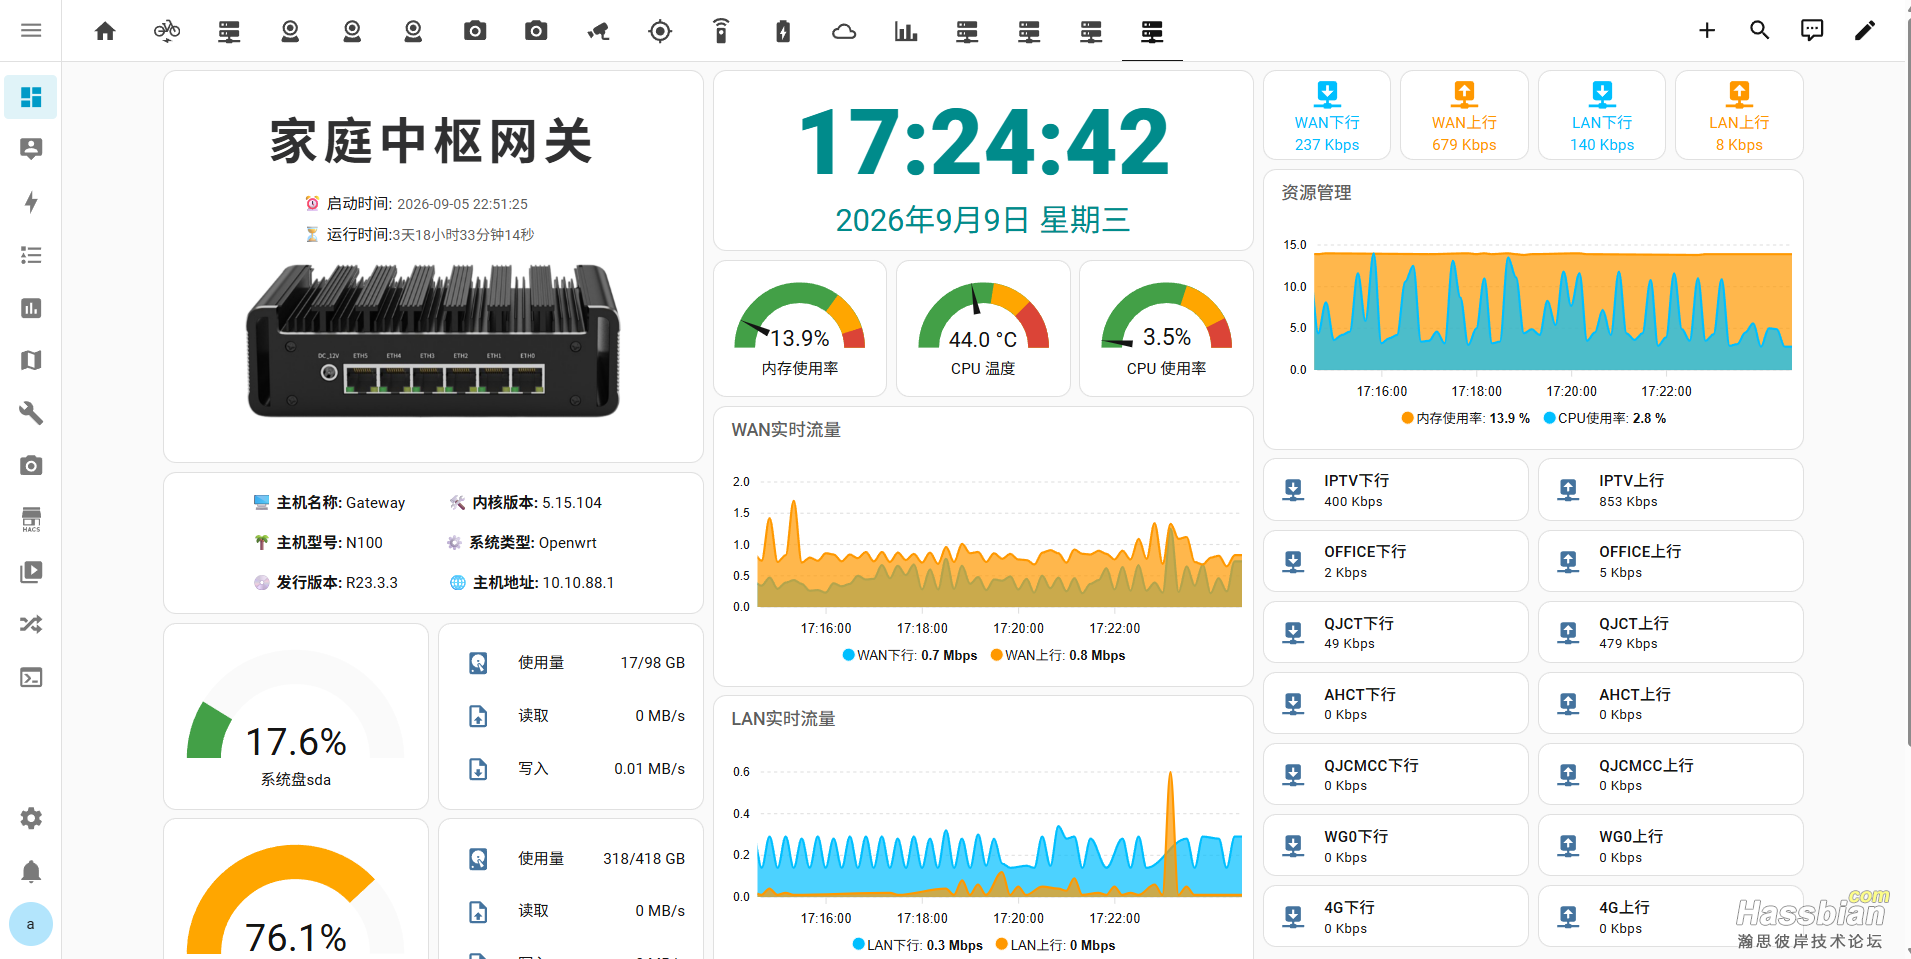
Task: Click the search magnifier icon
Action: point(1759,30)
